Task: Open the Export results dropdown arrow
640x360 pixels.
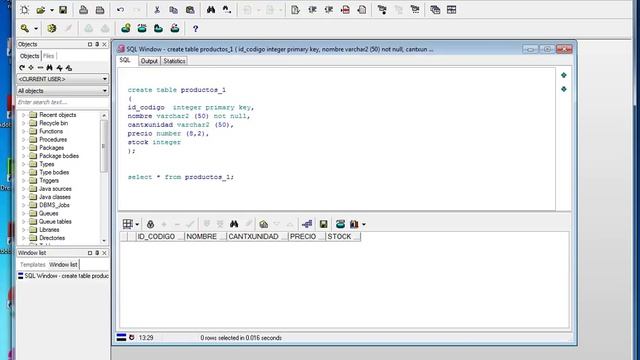Action: [x=364, y=224]
